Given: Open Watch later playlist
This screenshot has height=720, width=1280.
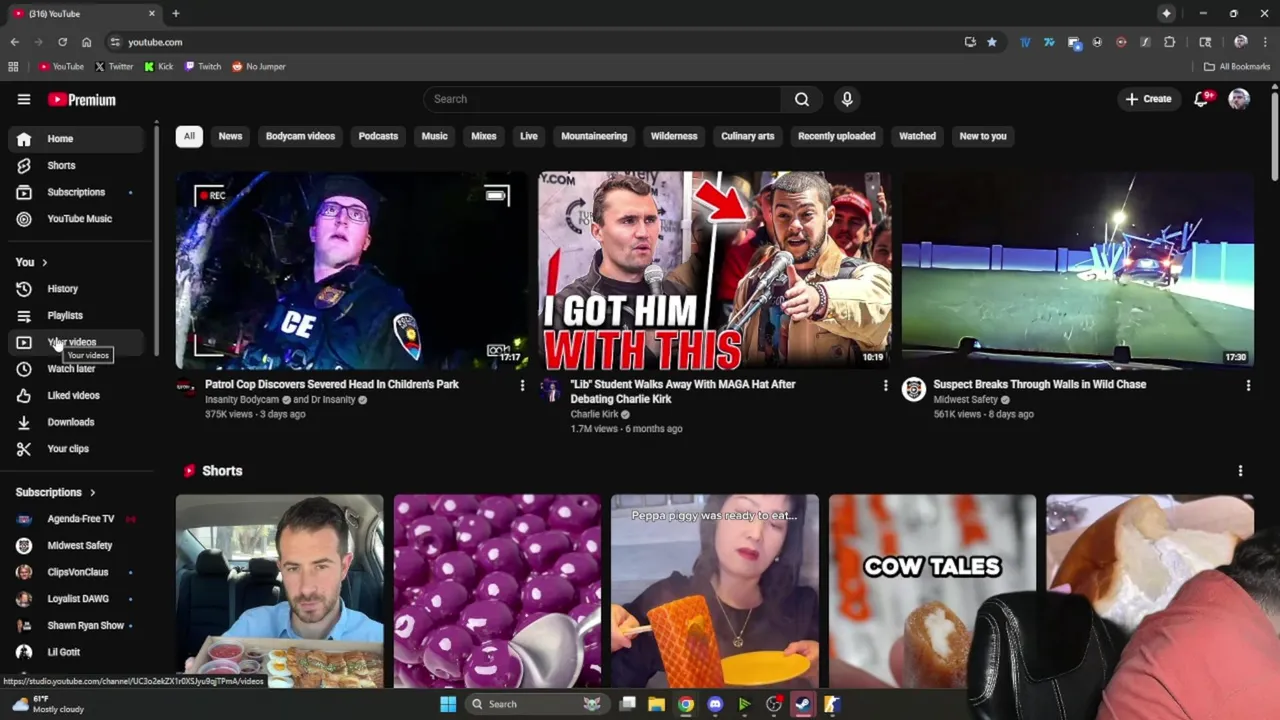Looking at the screenshot, I should coord(76,369).
